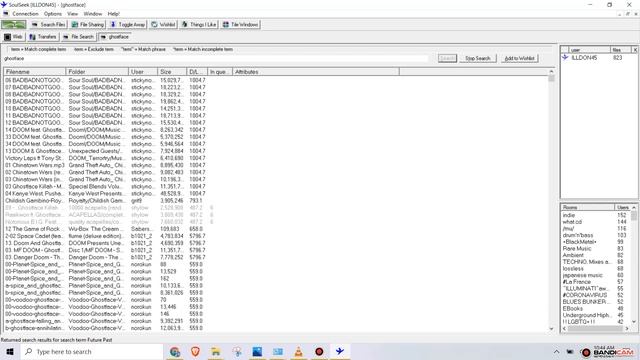Image resolution: width=640 pixels, height=360 pixels.
Task: Open the Search Files toolbar button
Action: click(x=48, y=24)
